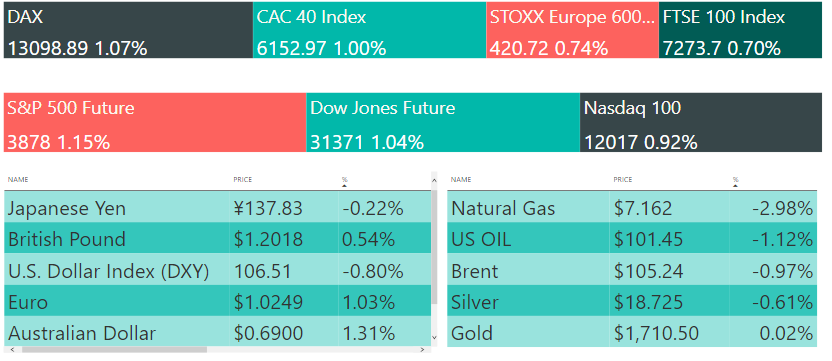Click the currency table horizontal scrollbar thumb

click(114, 350)
